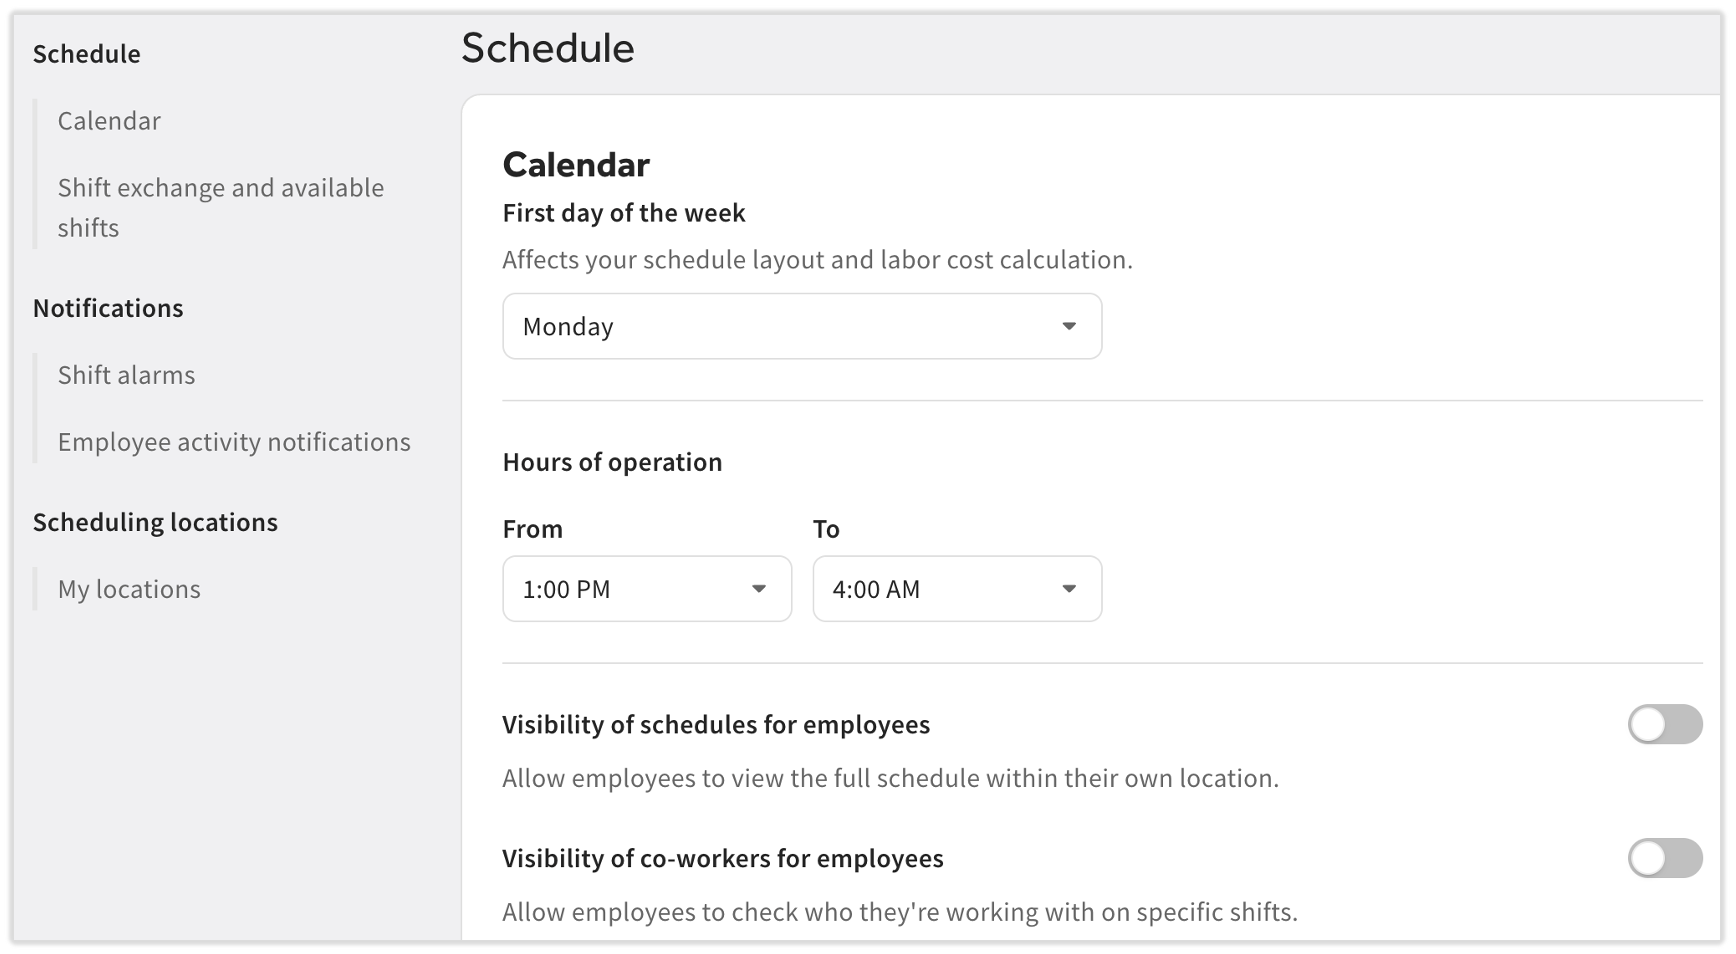1736x954 pixels.
Task: Click the Schedule page title
Action: coord(547,48)
